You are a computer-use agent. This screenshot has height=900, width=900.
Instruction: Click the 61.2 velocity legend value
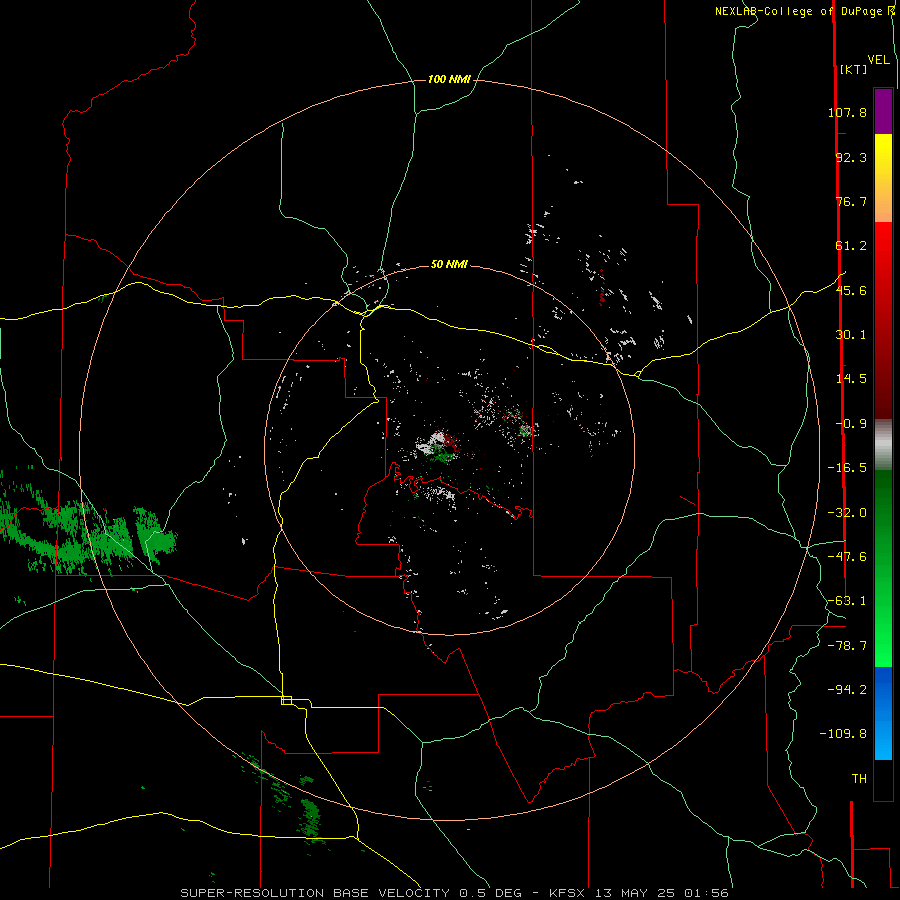tap(851, 246)
